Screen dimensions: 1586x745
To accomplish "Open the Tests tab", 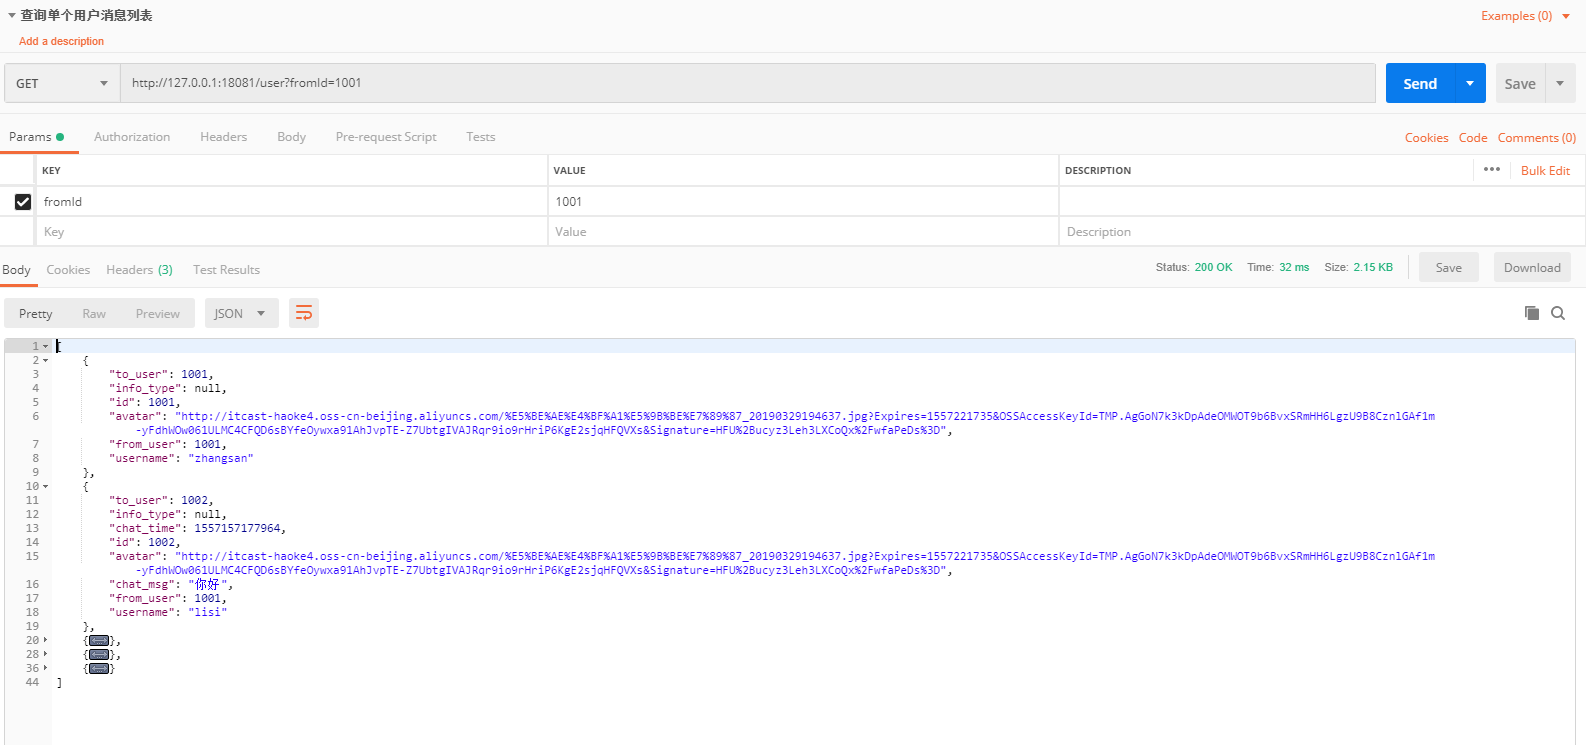I will pos(480,137).
